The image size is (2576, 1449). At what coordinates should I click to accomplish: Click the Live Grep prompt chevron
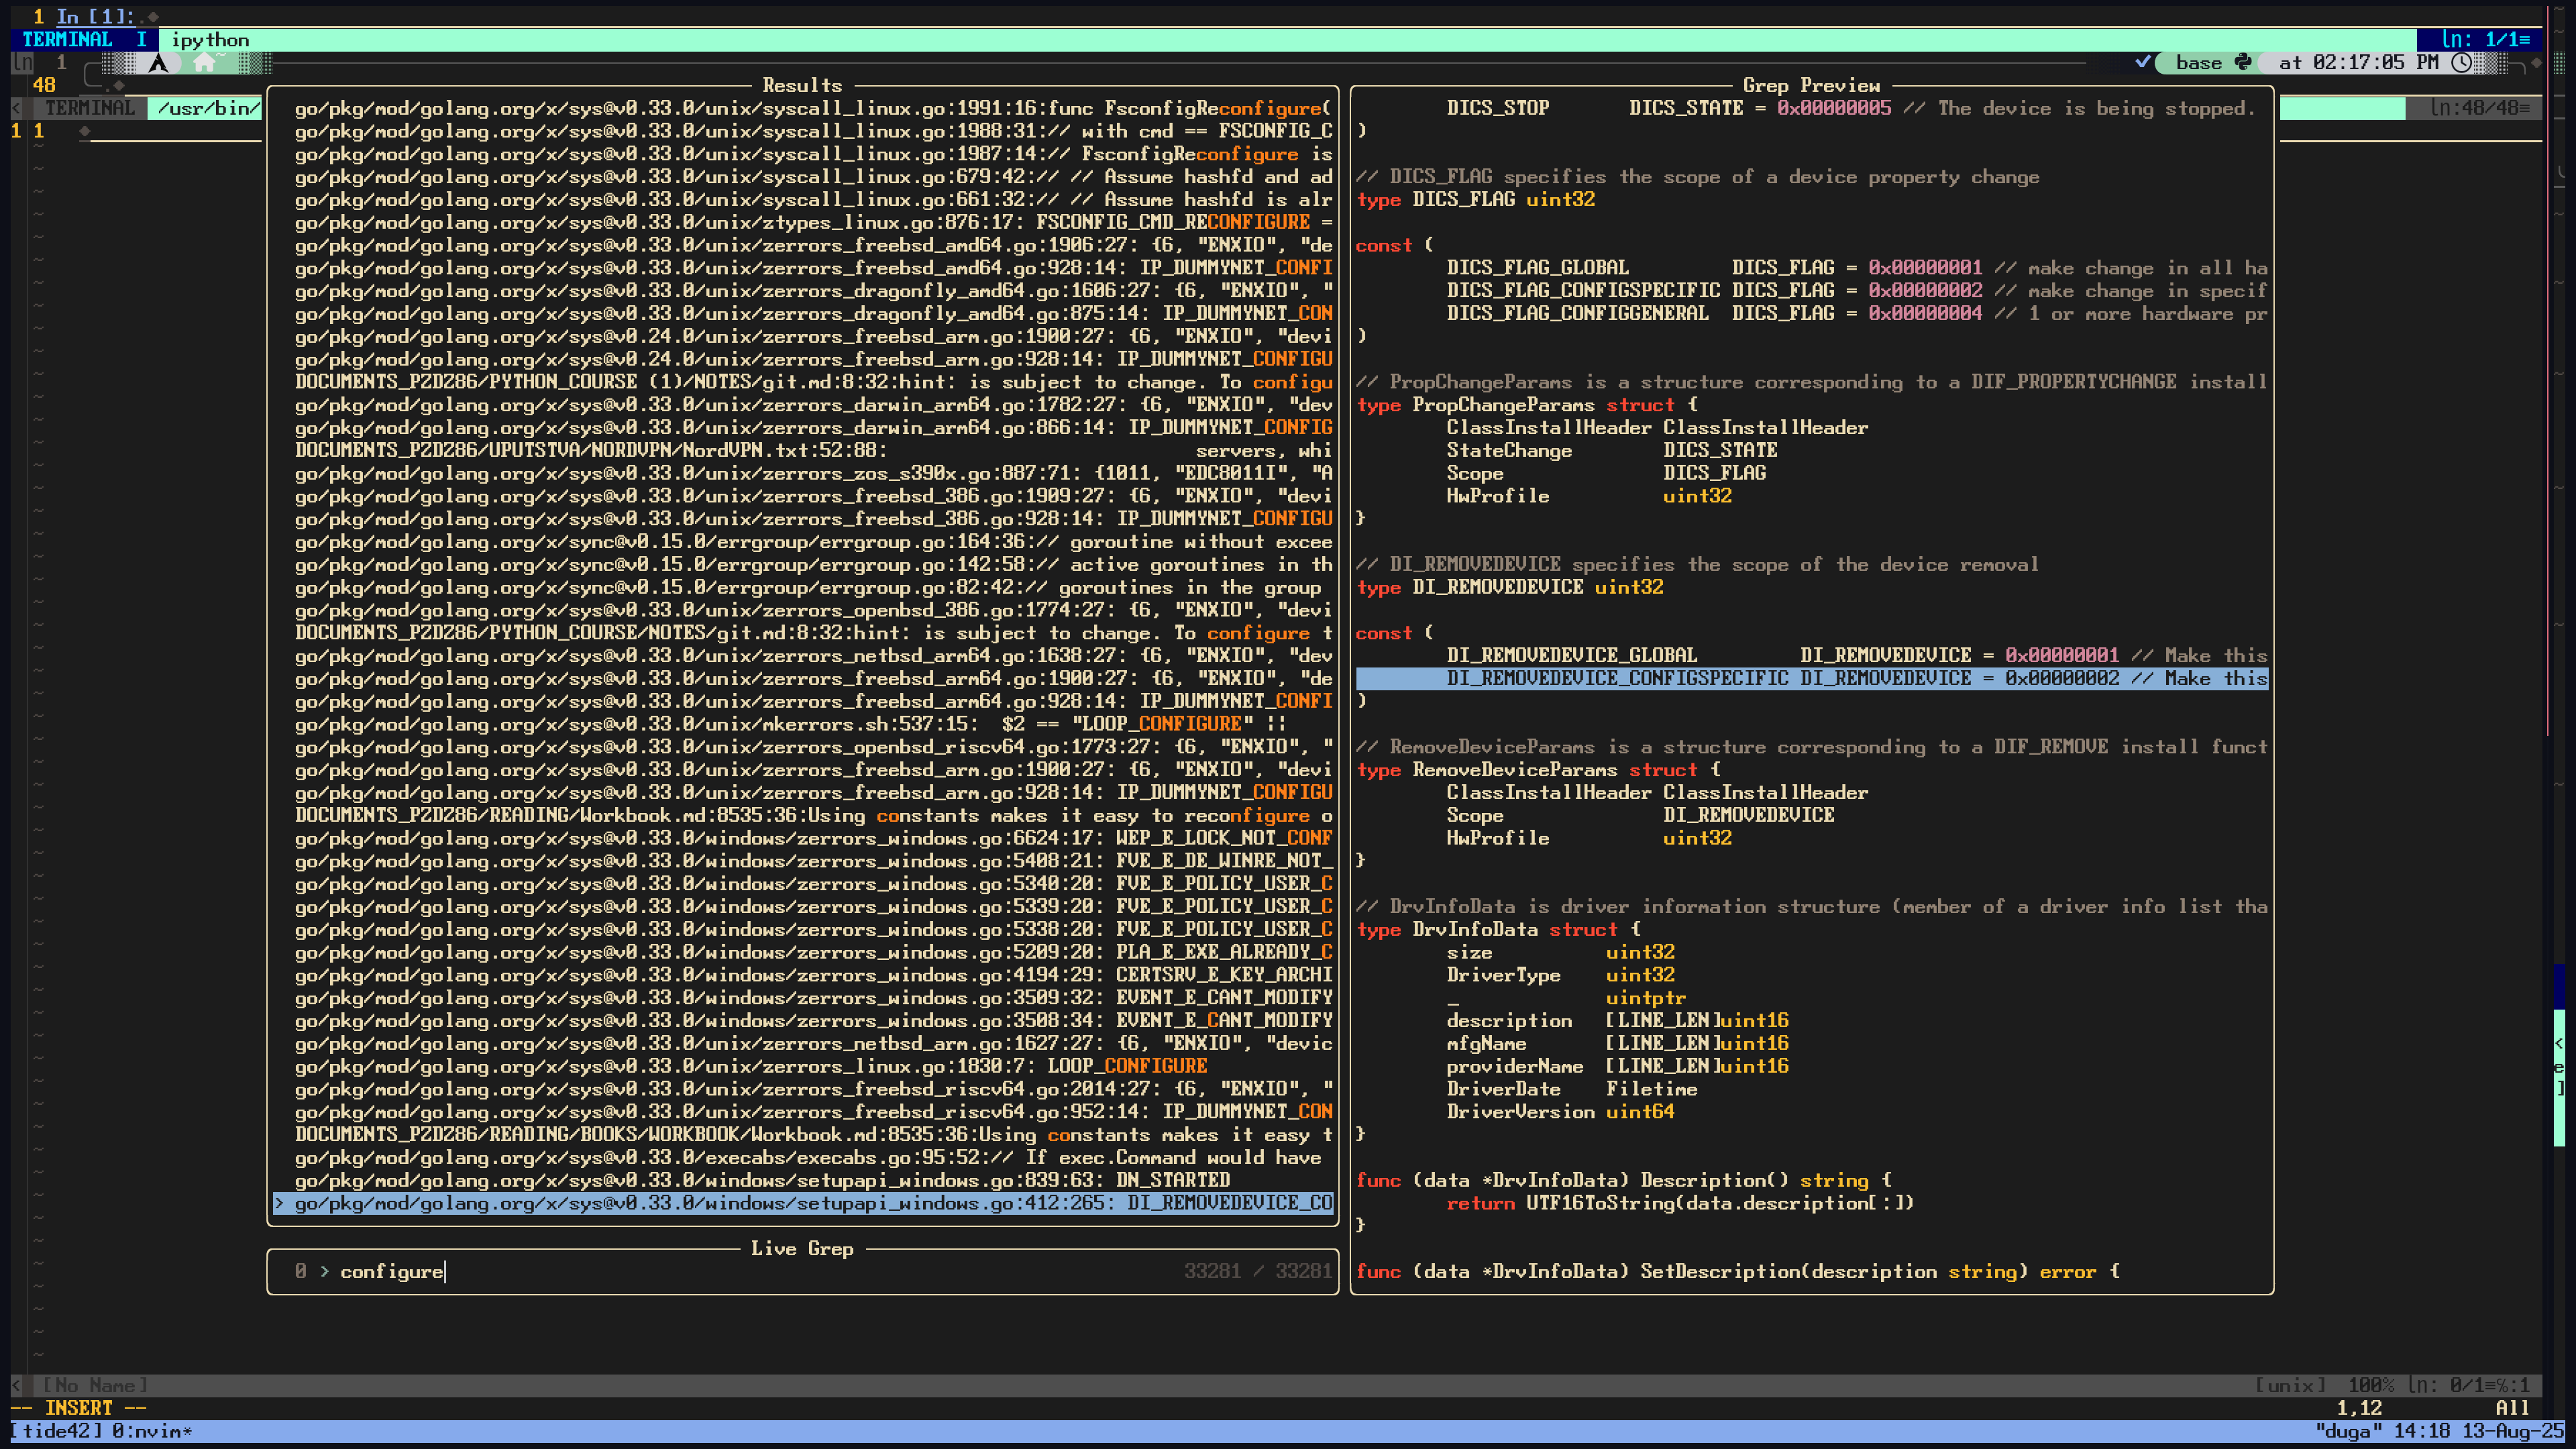pyautogui.click(x=324, y=1271)
